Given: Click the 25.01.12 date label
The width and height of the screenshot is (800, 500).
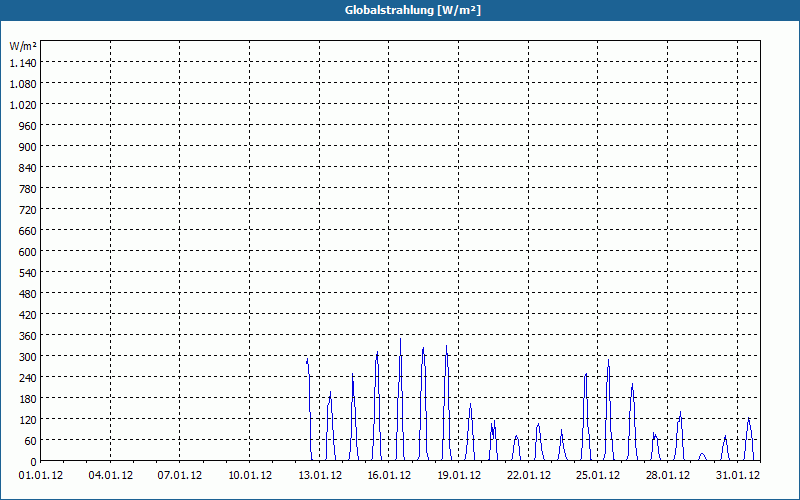Looking at the screenshot, I should click(x=598, y=476).
